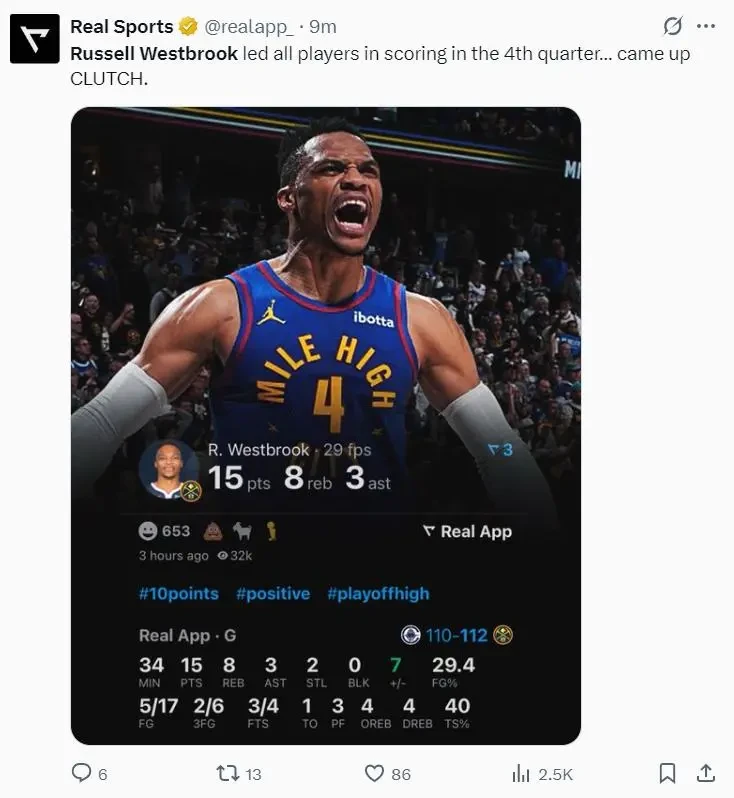This screenshot has width=734, height=798.
Task: Open the share upload icon
Action: (x=705, y=773)
